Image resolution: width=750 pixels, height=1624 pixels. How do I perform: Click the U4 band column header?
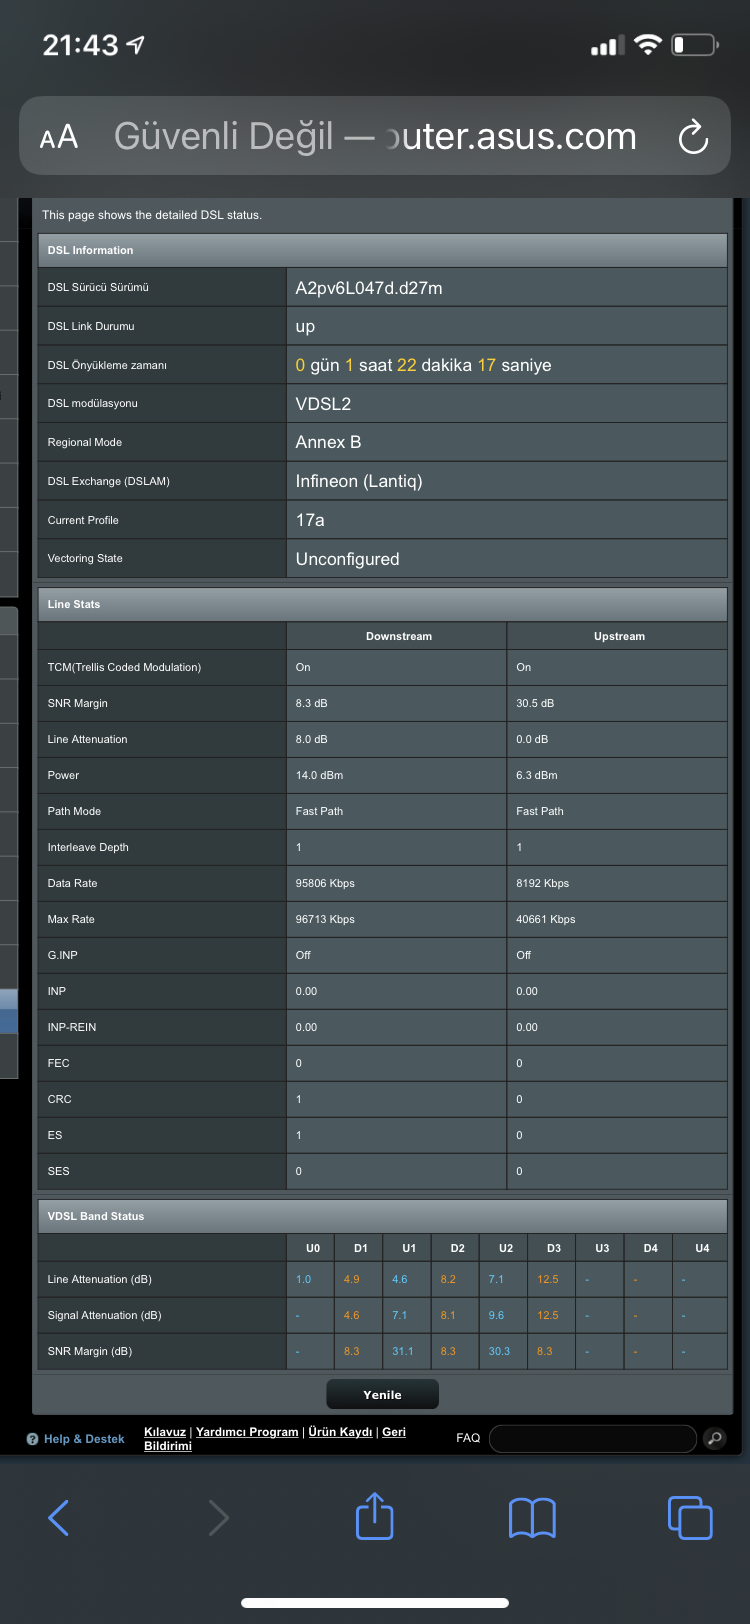point(702,1248)
